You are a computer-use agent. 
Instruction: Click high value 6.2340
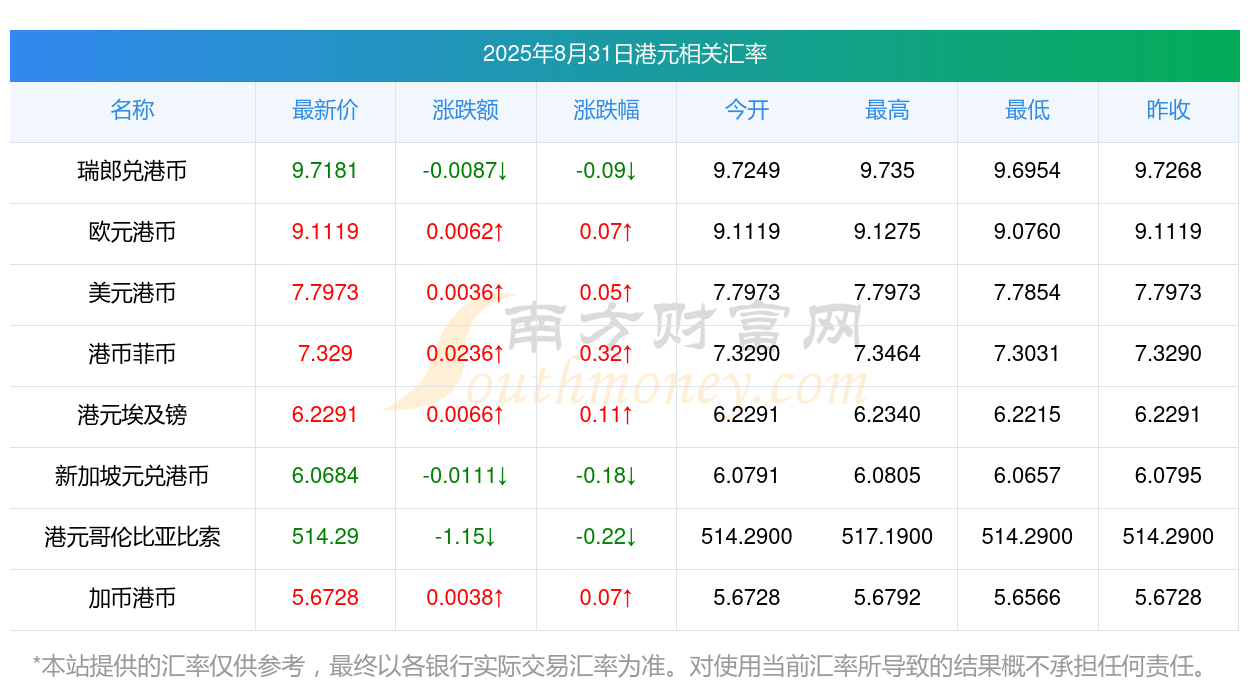click(x=887, y=415)
